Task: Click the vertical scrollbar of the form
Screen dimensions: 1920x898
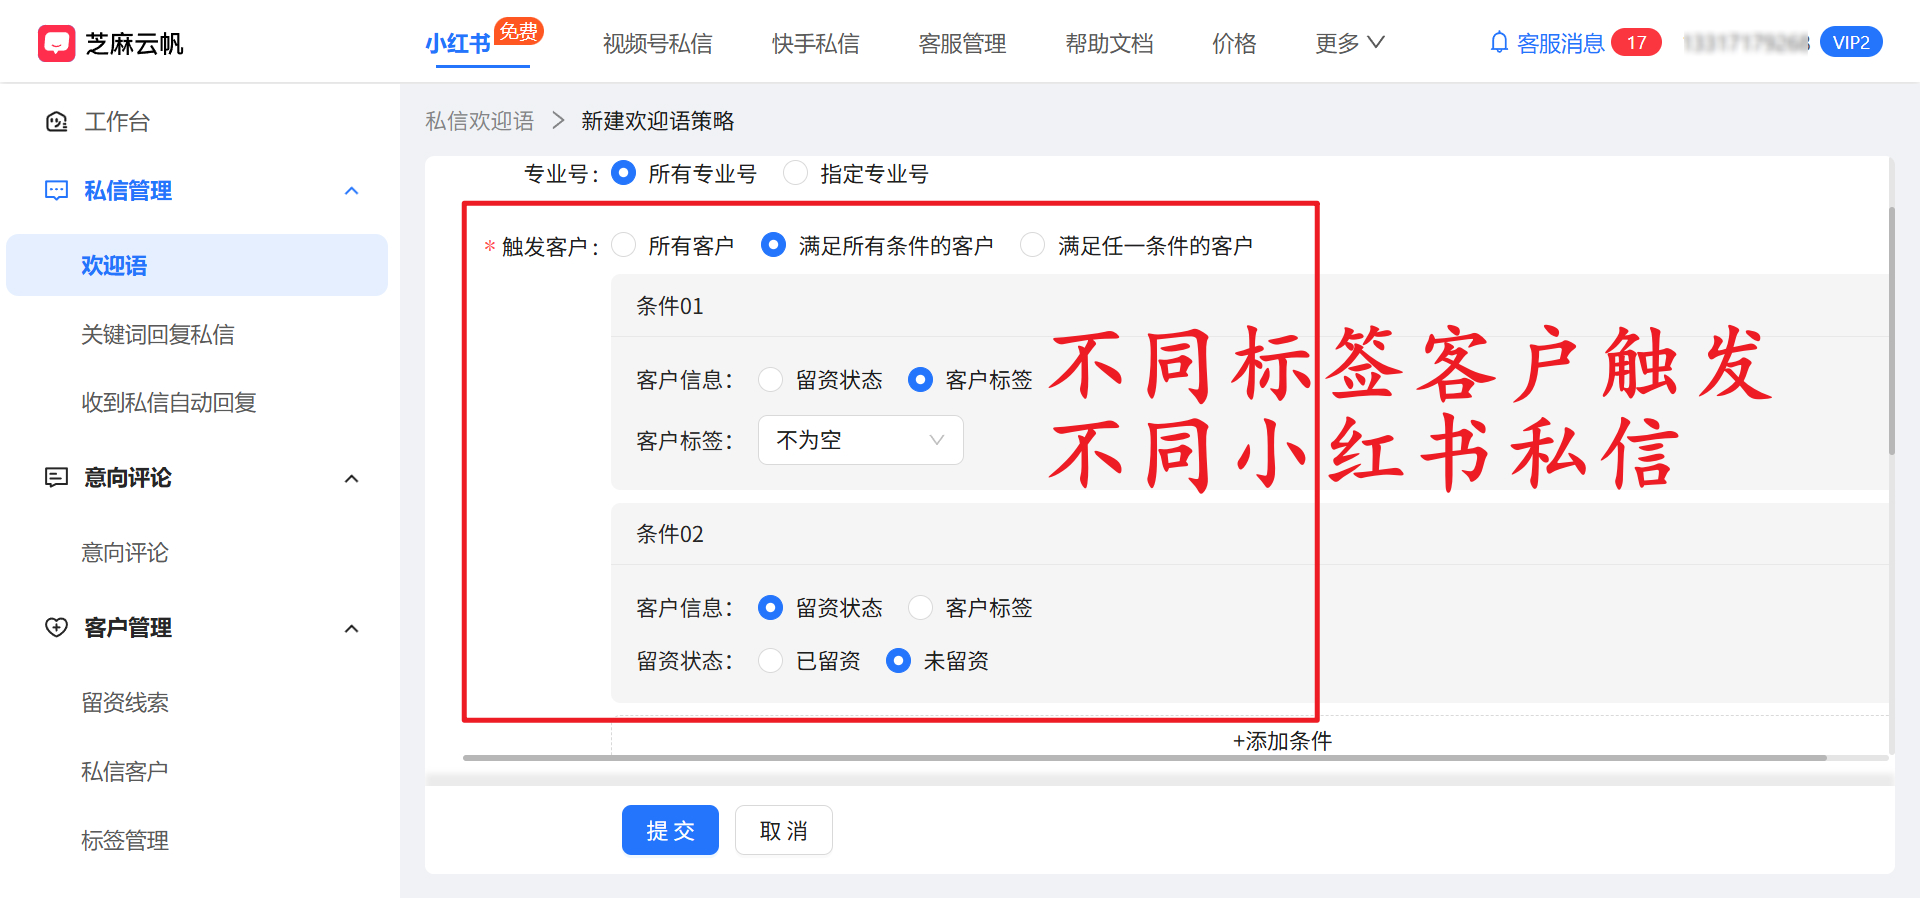Action: (x=1891, y=330)
